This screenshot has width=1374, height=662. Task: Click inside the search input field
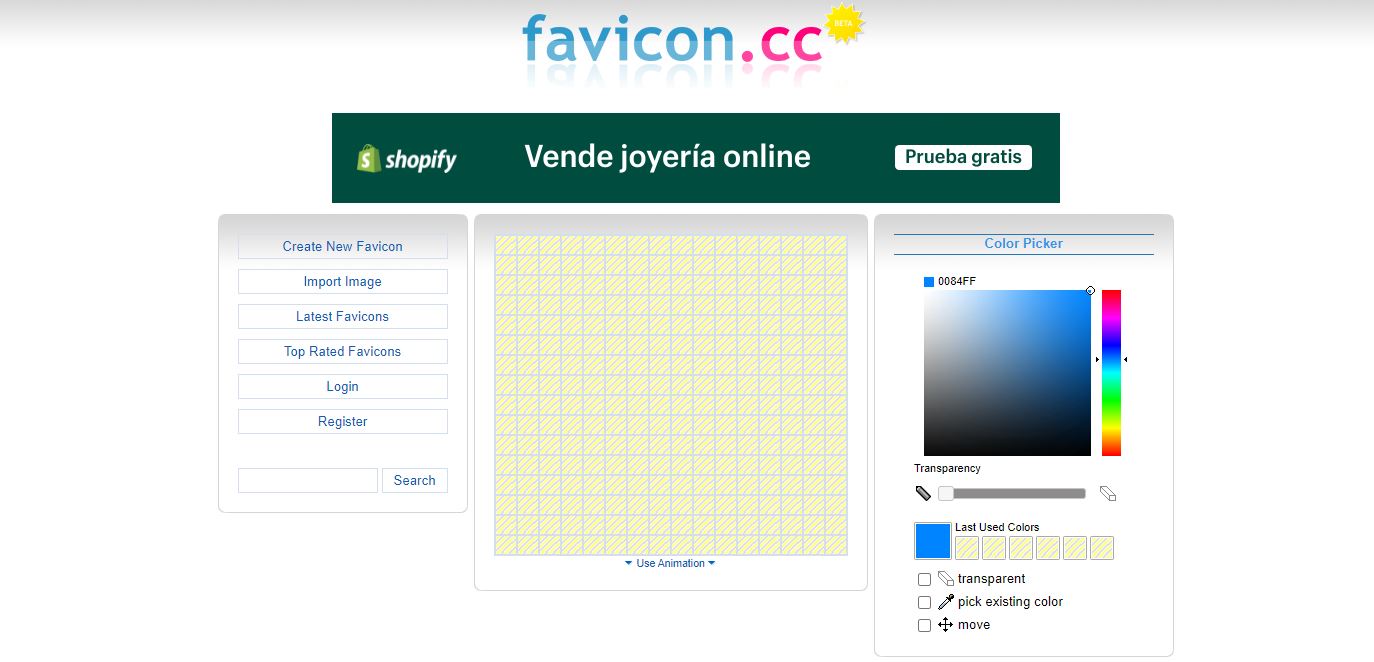[x=307, y=480]
